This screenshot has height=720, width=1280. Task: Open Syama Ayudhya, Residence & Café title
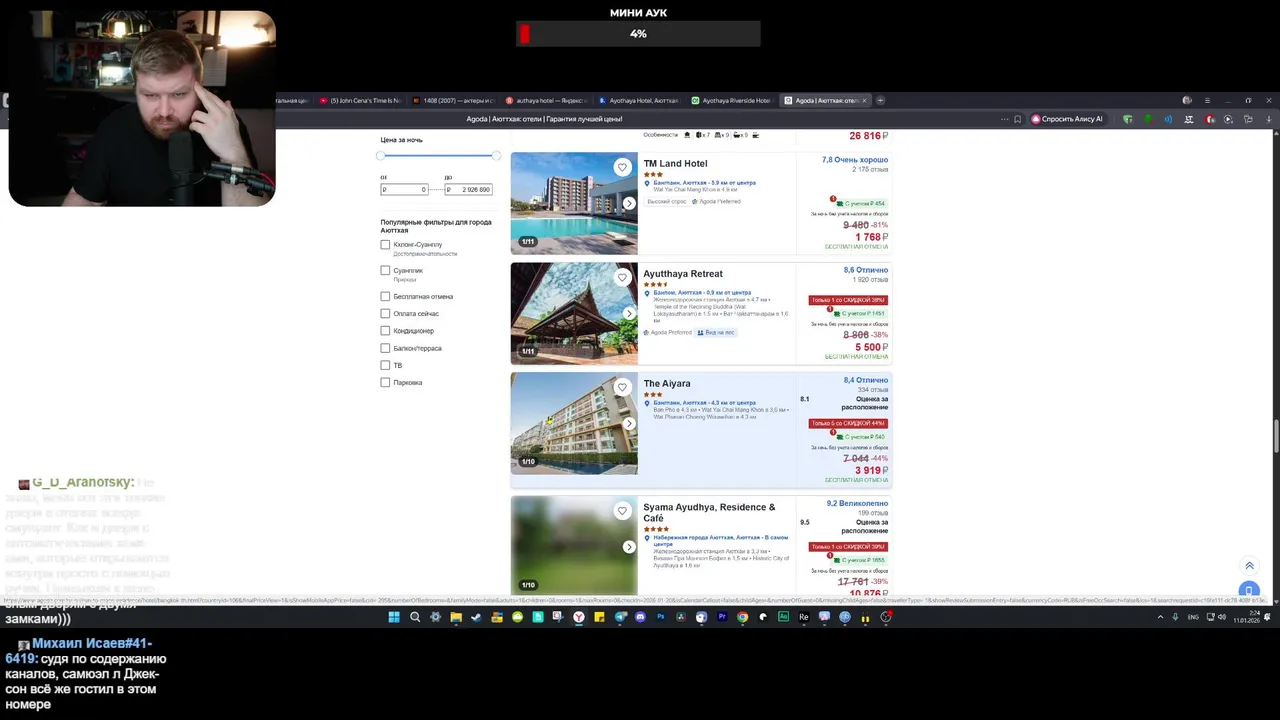click(709, 513)
